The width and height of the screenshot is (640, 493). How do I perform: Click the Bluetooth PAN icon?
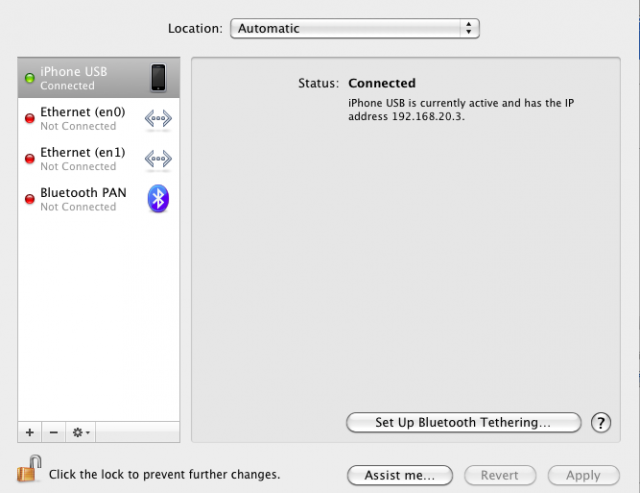click(158, 199)
